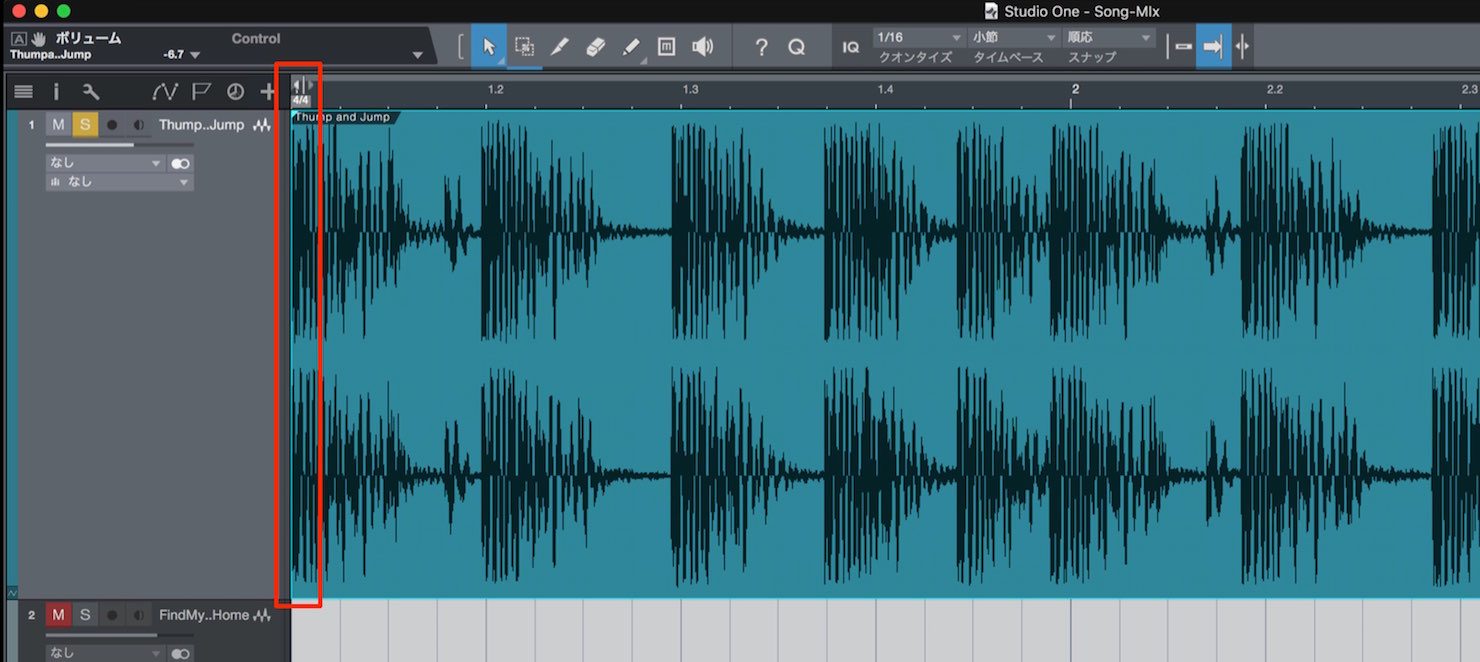Select the Listen speaker tool
Viewport: 1480px width, 662px height.
pos(703,46)
